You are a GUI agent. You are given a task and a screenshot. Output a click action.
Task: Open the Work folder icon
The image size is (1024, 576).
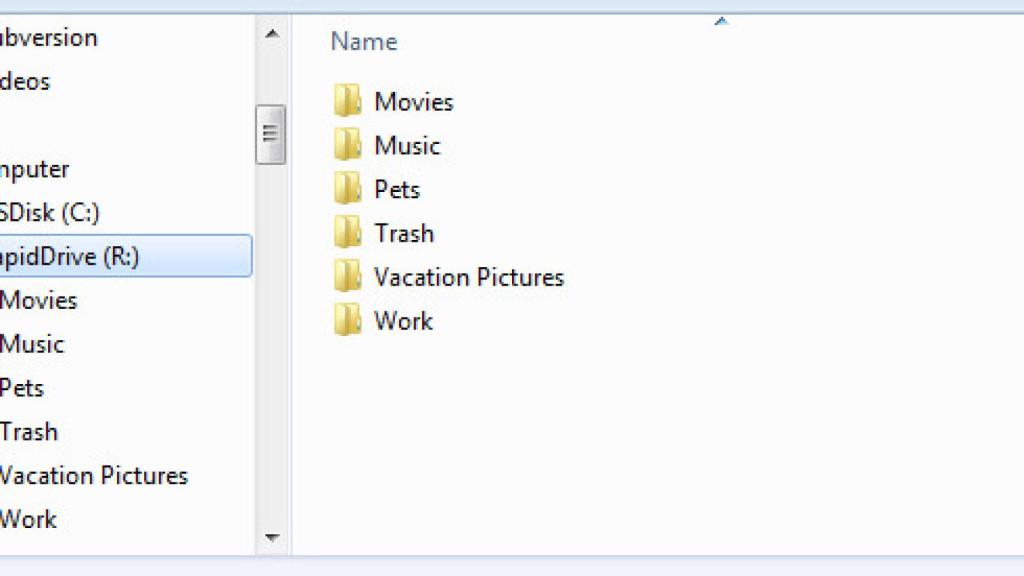tap(348, 321)
